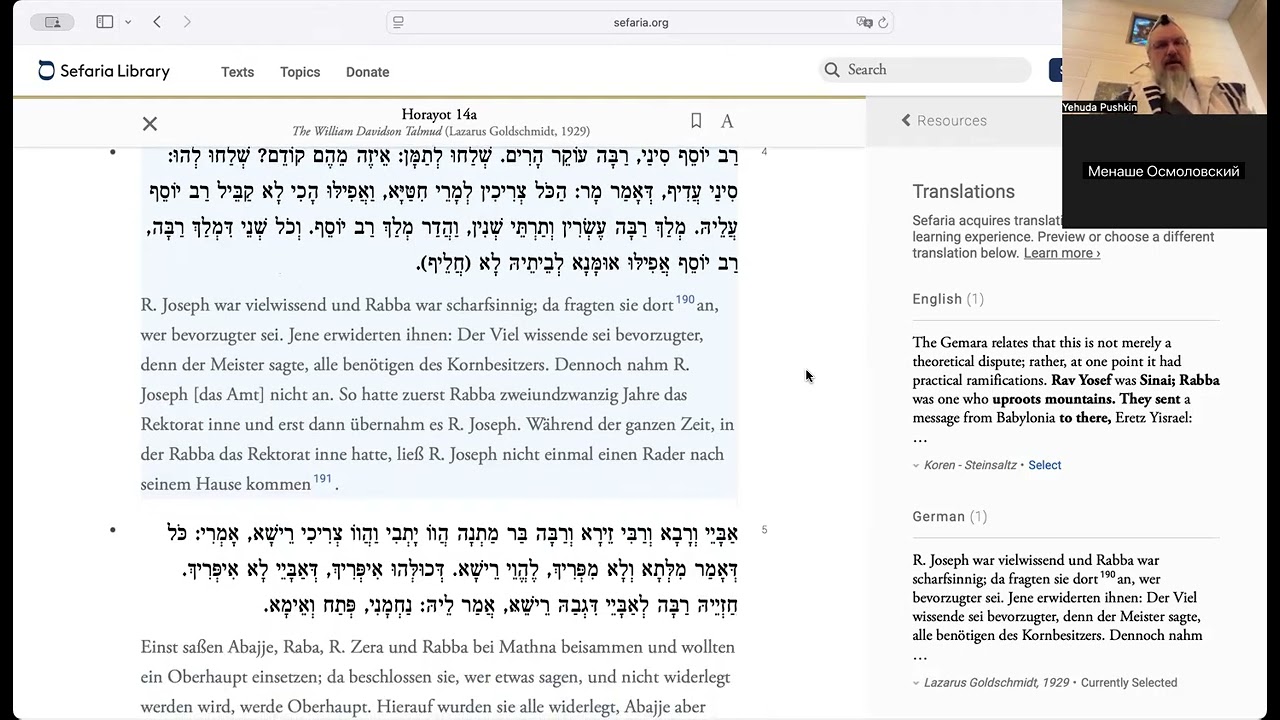Bookmark this Horayot 14a text
The width and height of the screenshot is (1280, 720).
(x=696, y=121)
